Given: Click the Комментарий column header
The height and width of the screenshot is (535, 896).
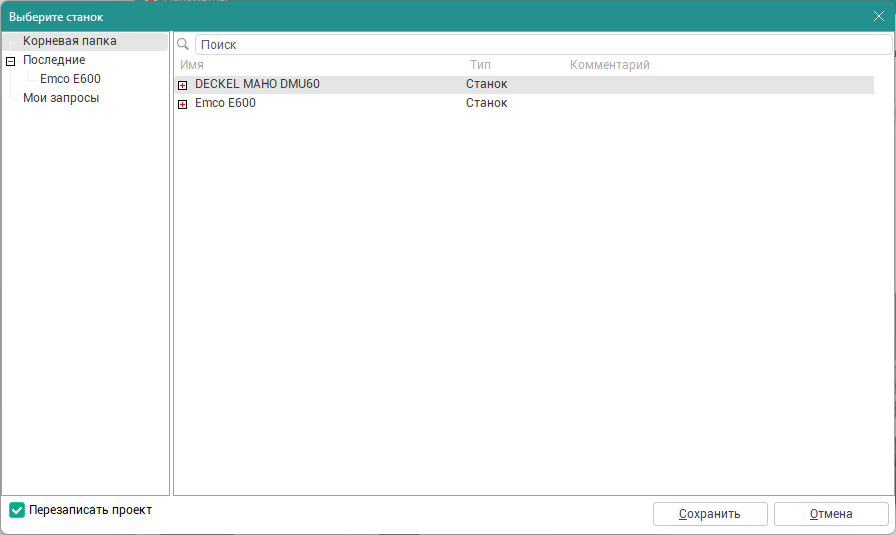Looking at the screenshot, I should pos(609,65).
